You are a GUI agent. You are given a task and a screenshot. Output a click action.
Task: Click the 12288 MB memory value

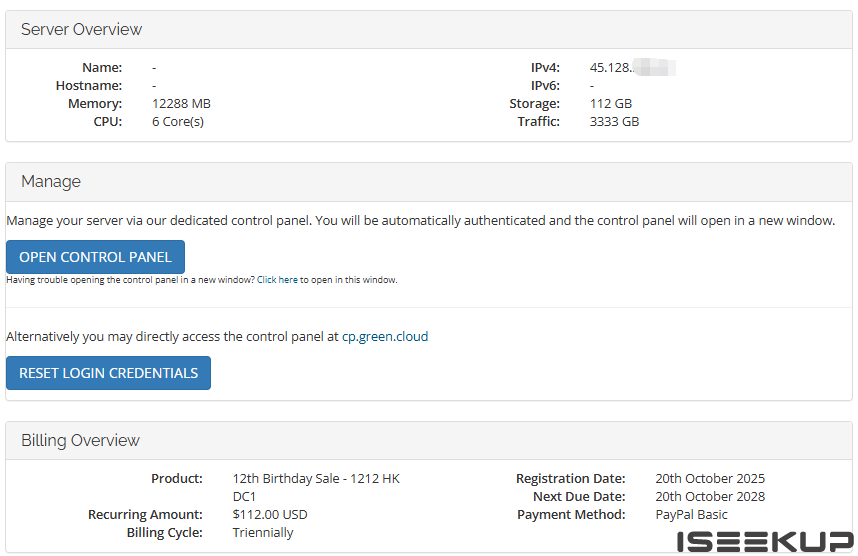(181, 104)
